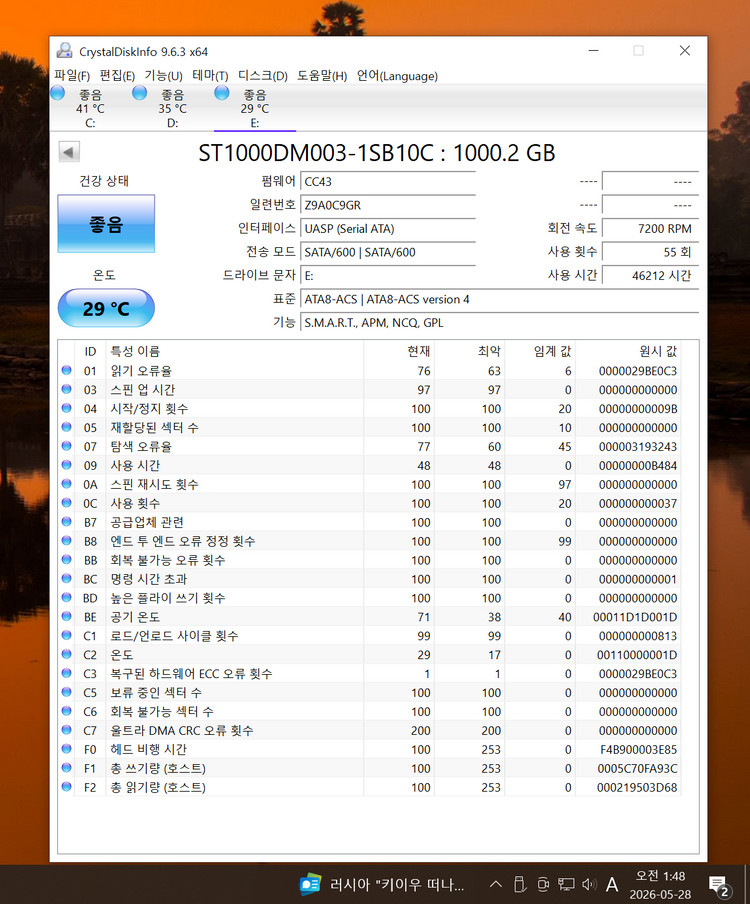Click raw value F4B900003E85 of 헤드 비행 시간
The height and width of the screenshot is (904, 750).
coord(638,749)
